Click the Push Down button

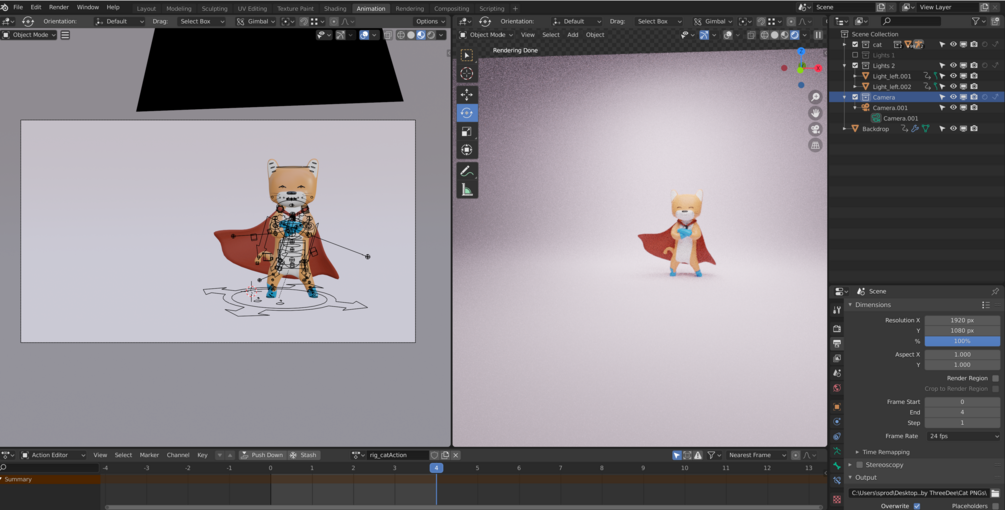click(x=262, y=455)
